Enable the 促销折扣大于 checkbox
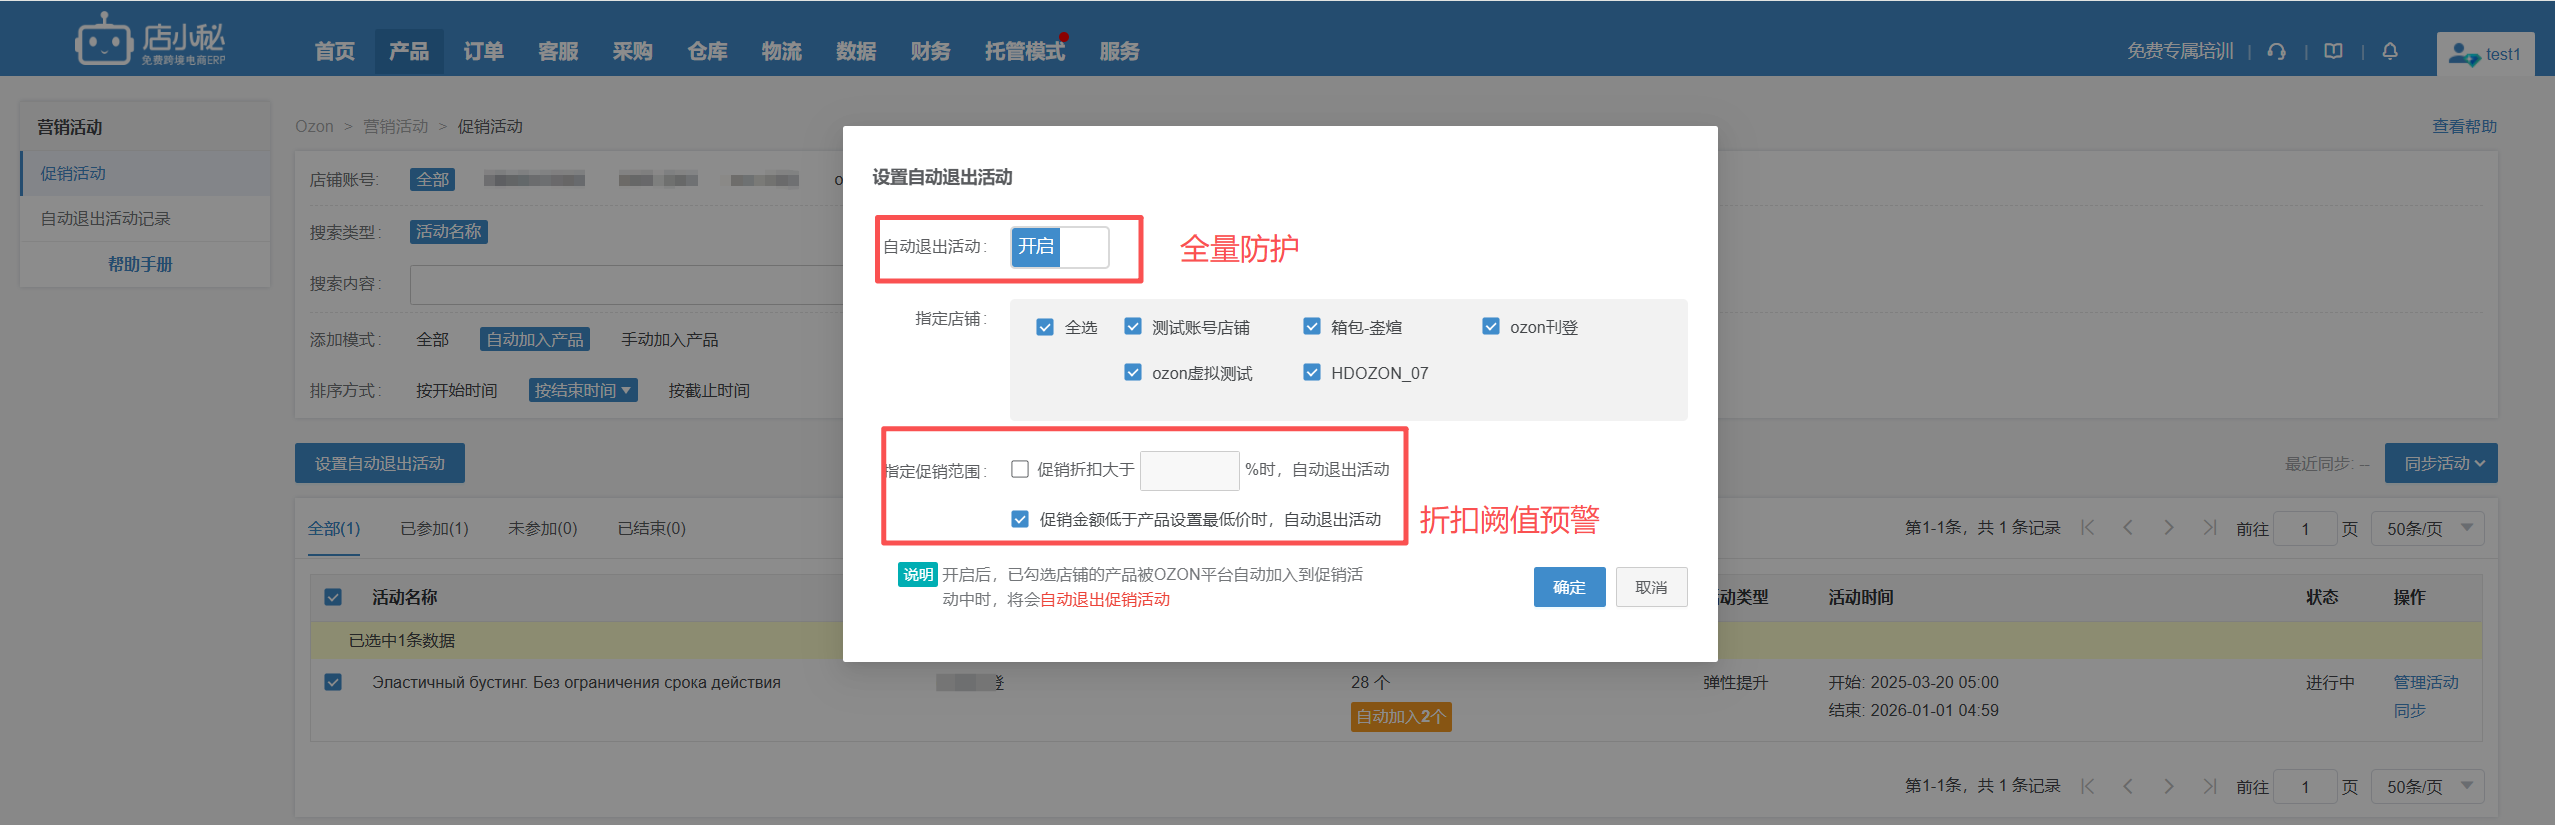Viewport: 2555px width, 825px height. 1020,469
